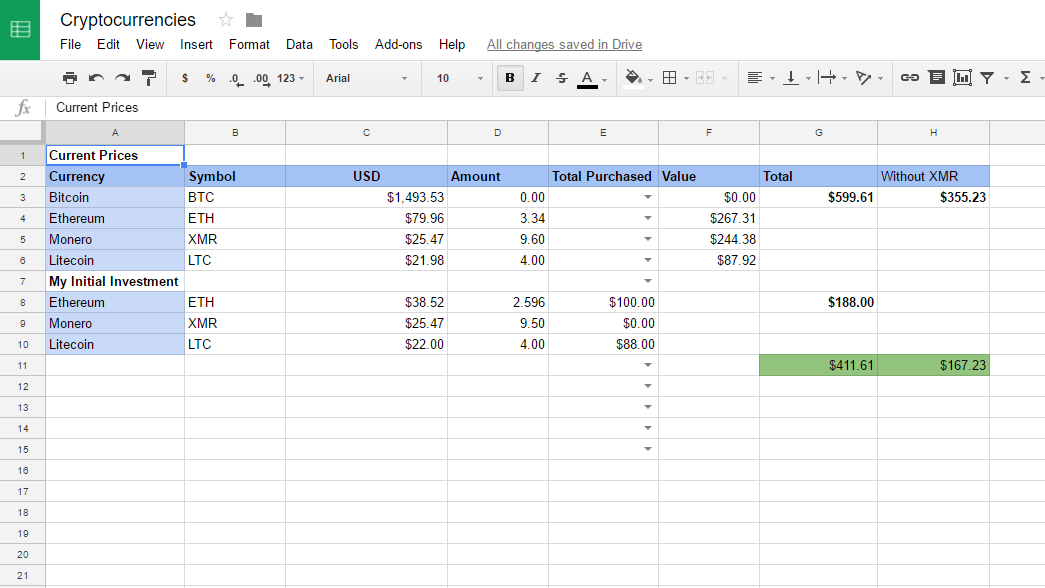Open the text color picker
Image resolution: width=1045 pixels, height=588 pixels.
[x=588, y=77]
